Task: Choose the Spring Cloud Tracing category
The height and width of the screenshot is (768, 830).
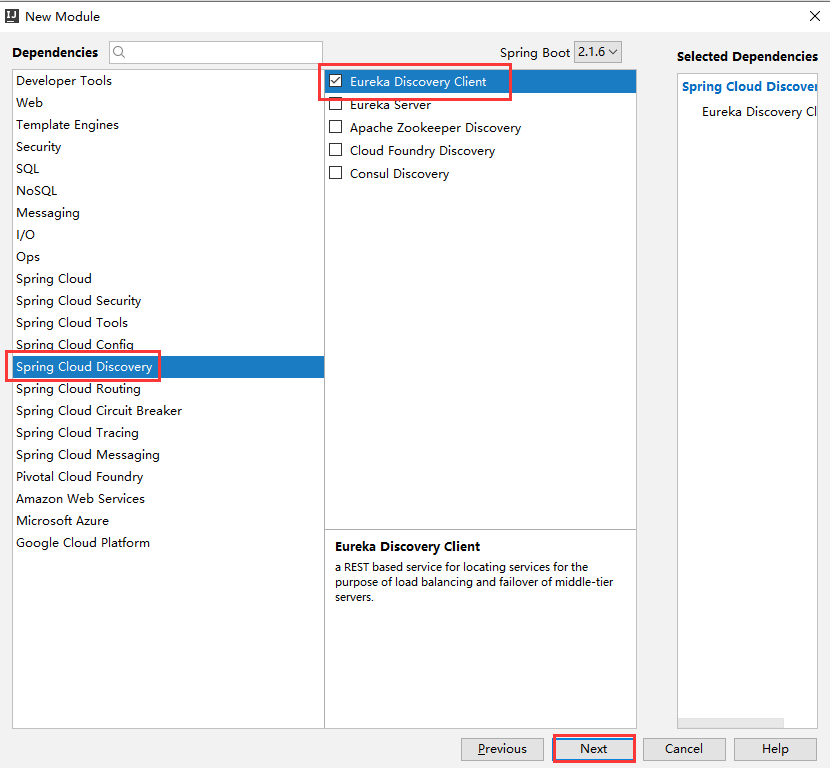Action: click(x=168, y=432)
